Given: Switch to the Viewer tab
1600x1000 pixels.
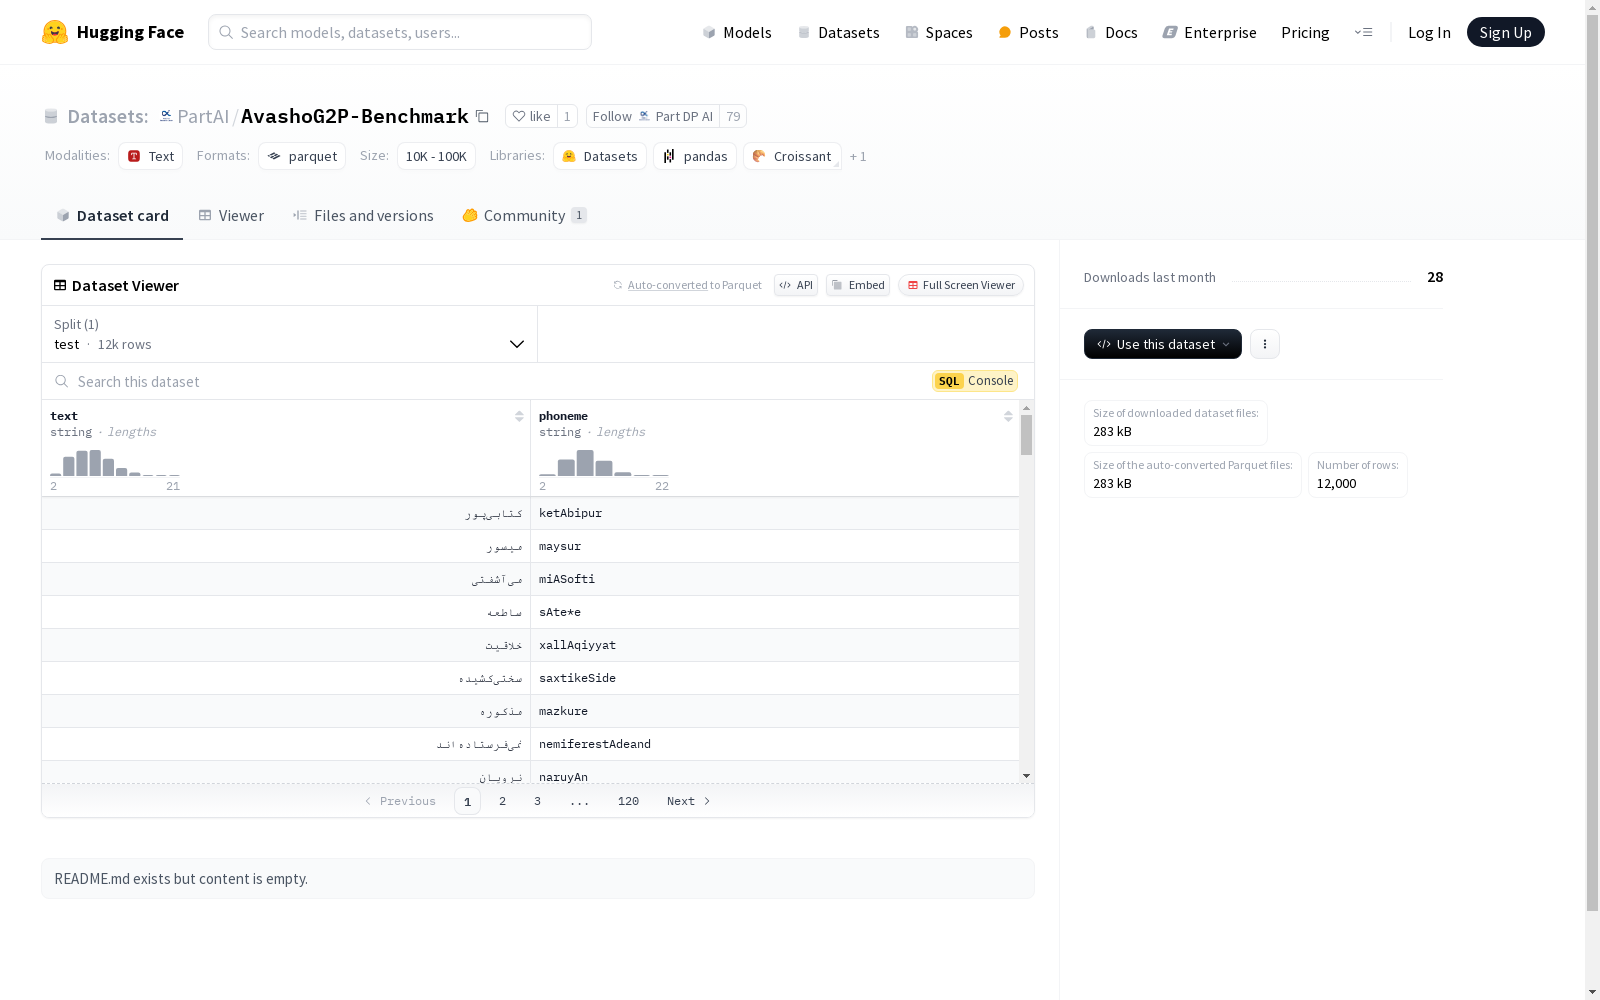Looking at the screenshot, I should [x=231, y=215].
